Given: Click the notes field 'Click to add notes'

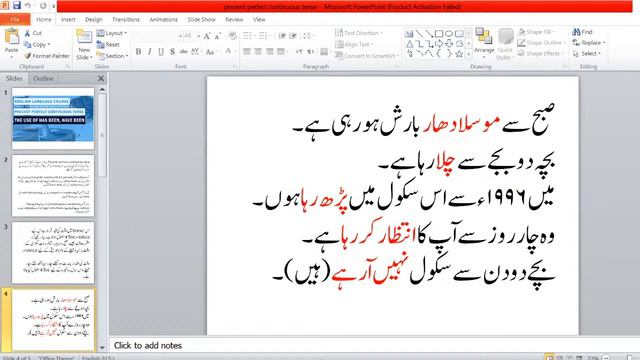Looking at the screenshot, I should point(374,345).
